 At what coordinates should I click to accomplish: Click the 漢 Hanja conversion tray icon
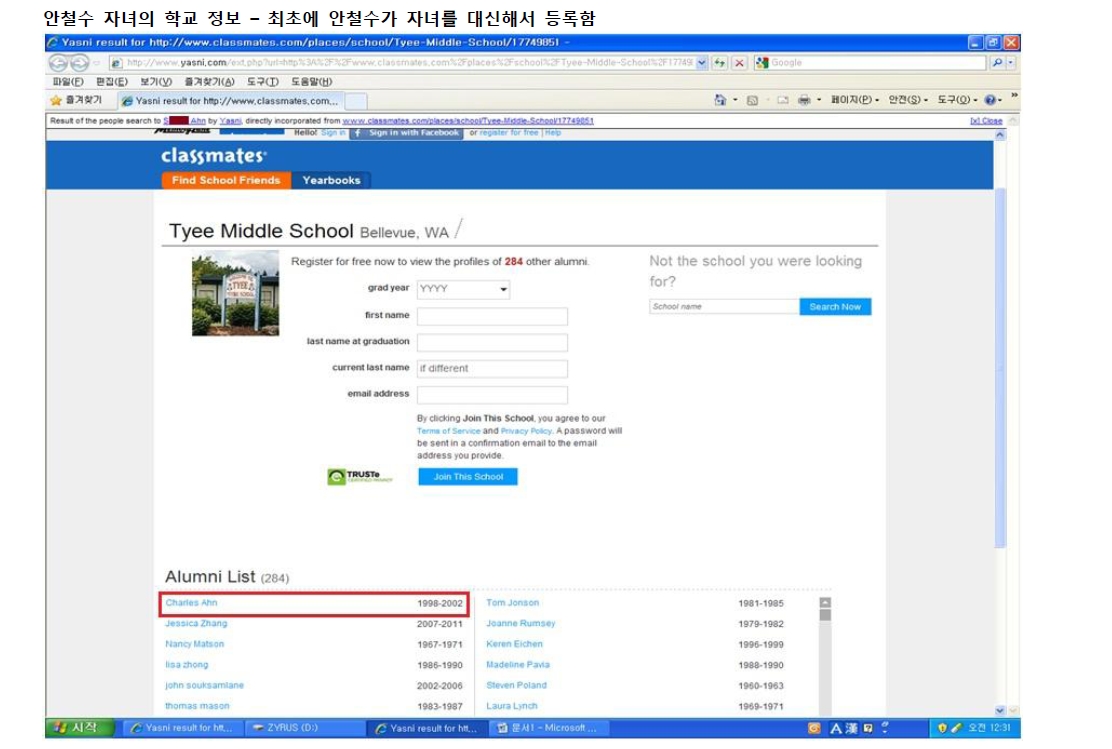(851, 728)
